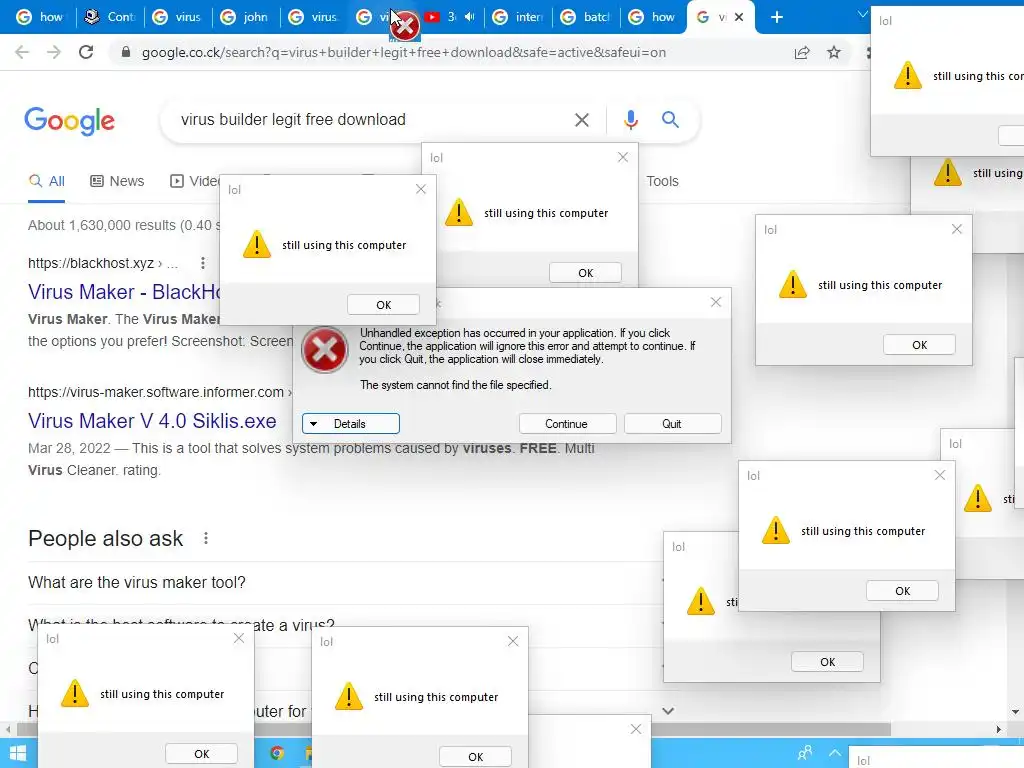Bookmark this page with the star icon
The width and height of the screenshot is (1024, 768).
pyautogui.click(x=834, y=52)
